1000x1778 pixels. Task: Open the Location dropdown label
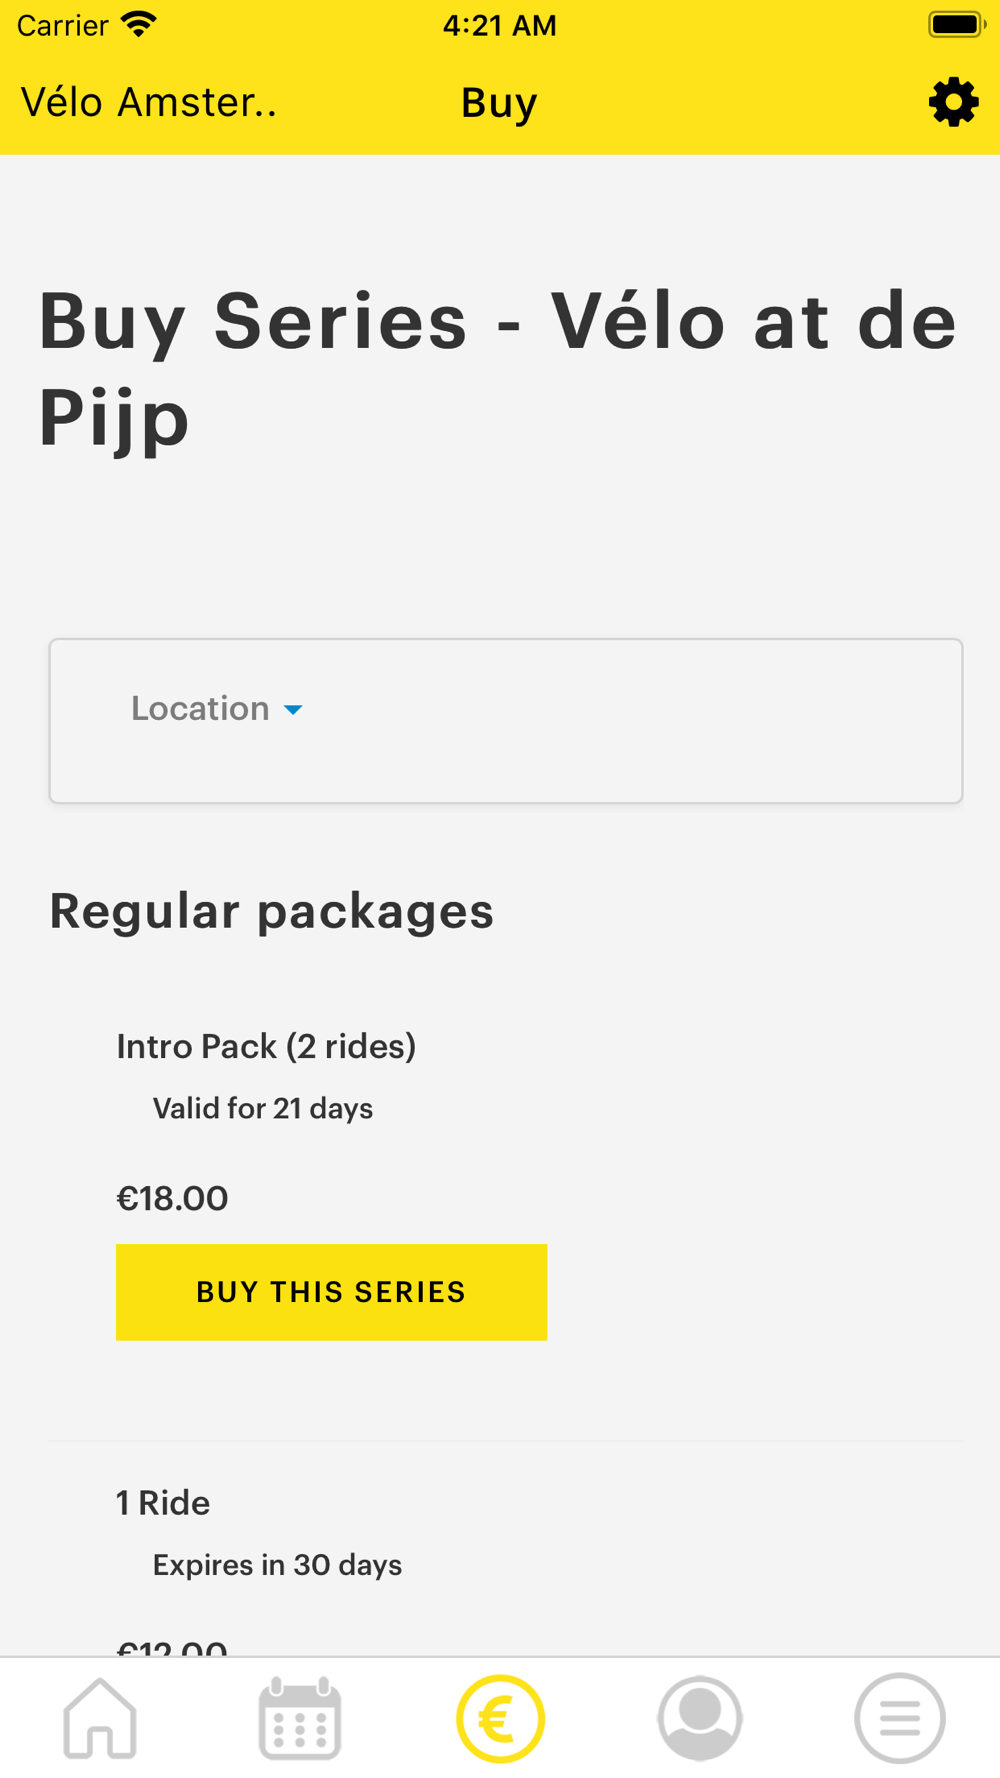(x=200, y=708)
